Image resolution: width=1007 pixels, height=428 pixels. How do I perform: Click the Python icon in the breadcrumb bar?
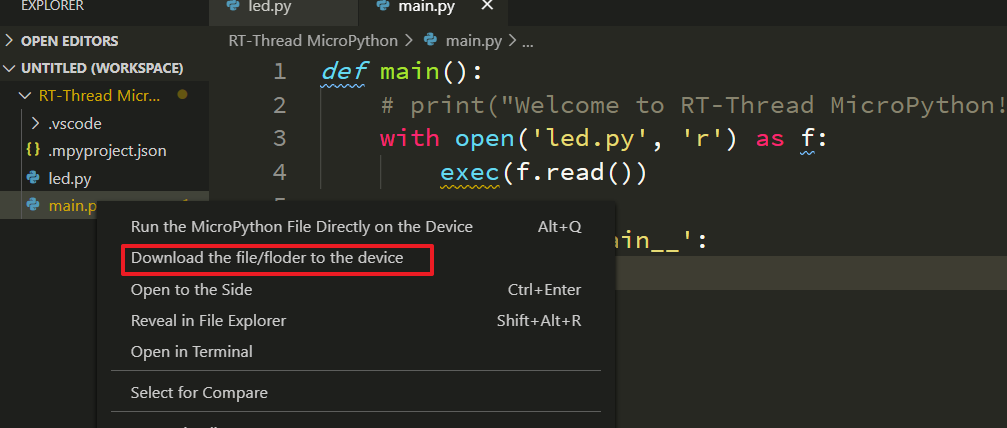tap(431, 41)
